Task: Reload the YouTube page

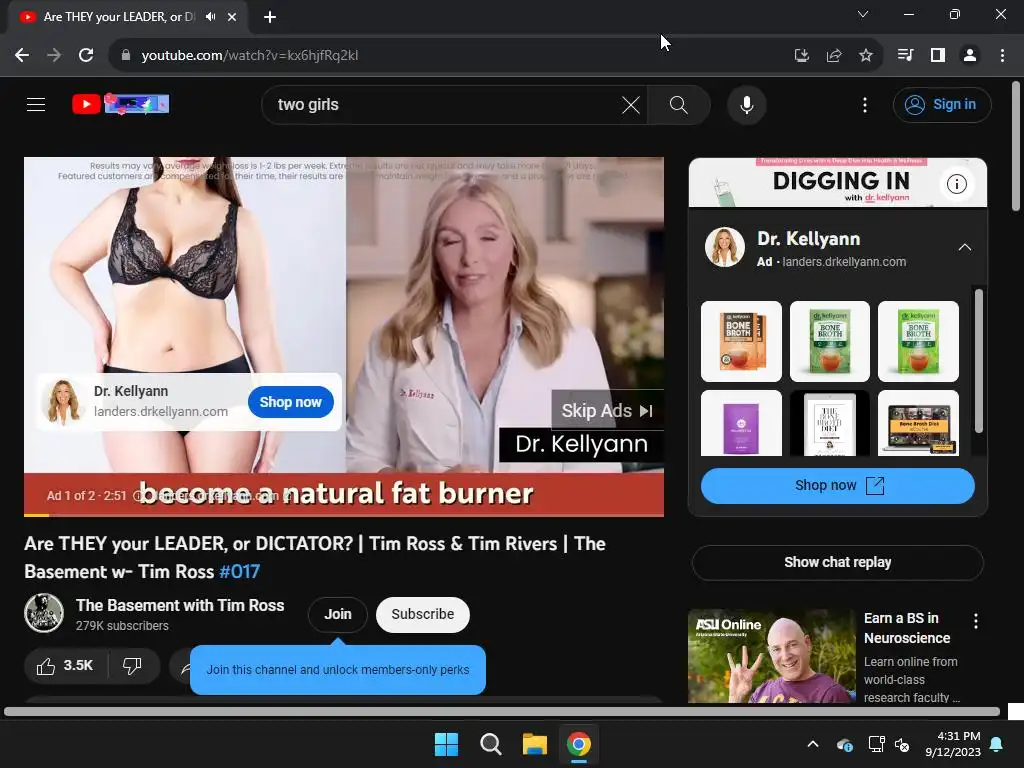Action: tap(86, 56)
